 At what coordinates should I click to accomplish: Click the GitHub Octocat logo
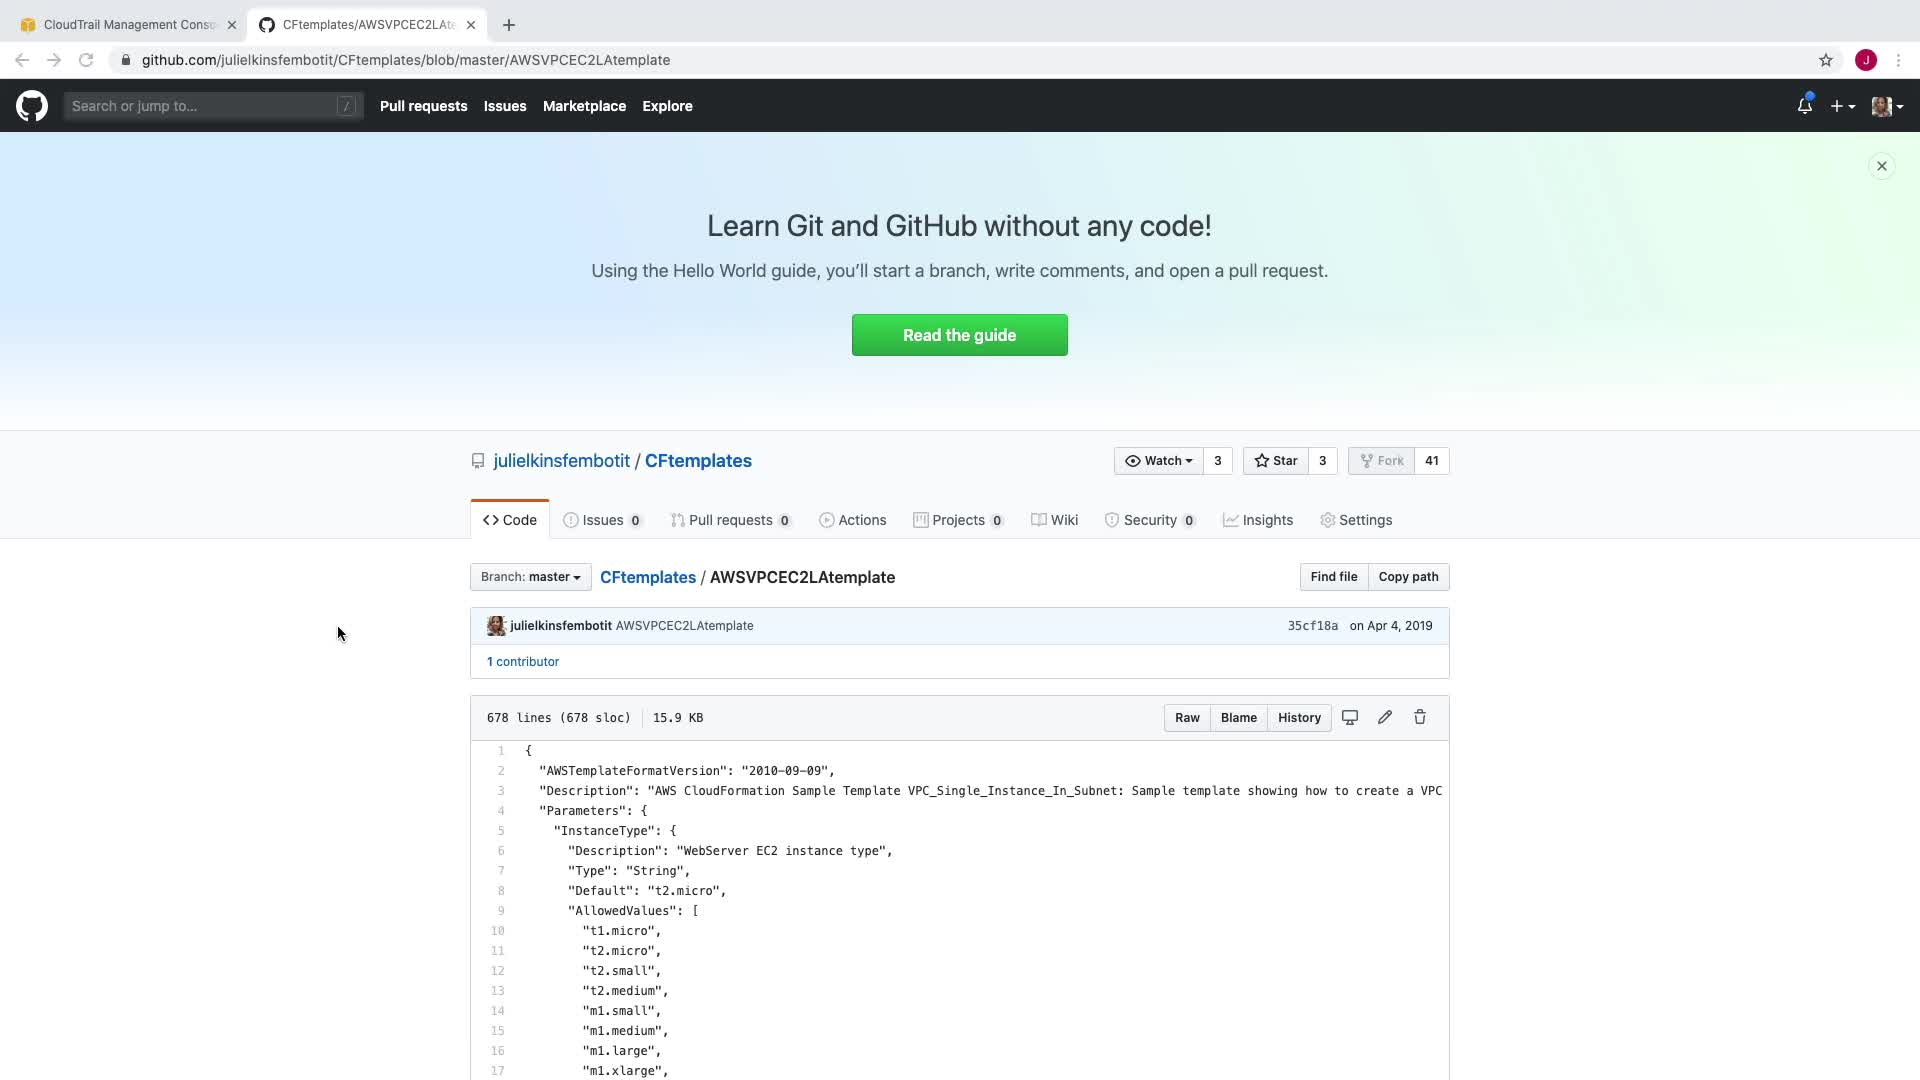[x=32, y=106]
